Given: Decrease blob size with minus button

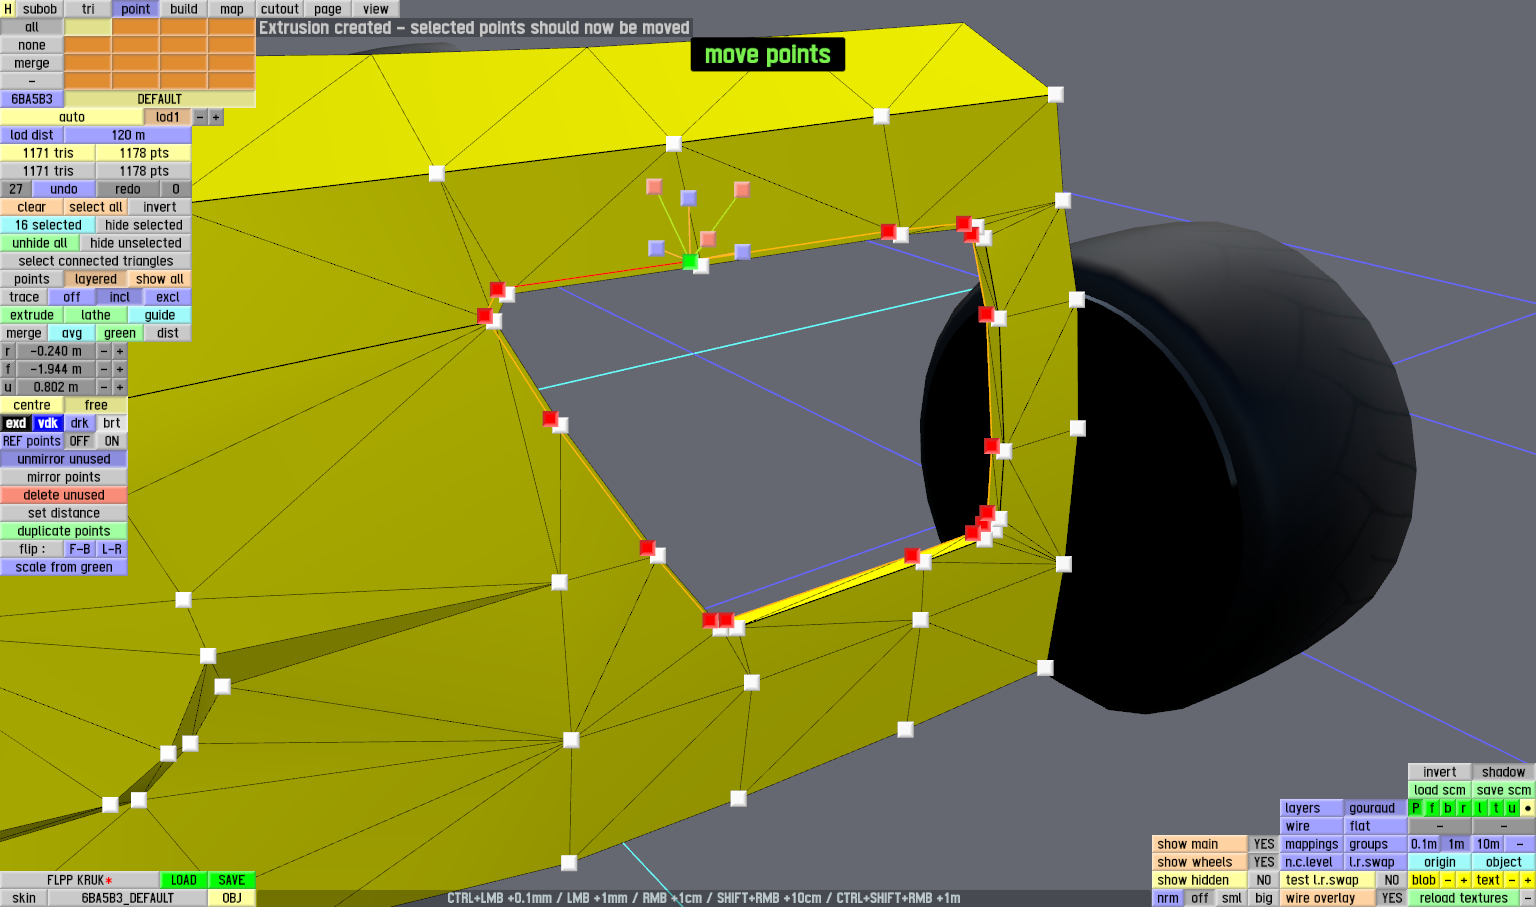Looking at the screenshot, I should pyautogui.click(x=1447, y=880).
